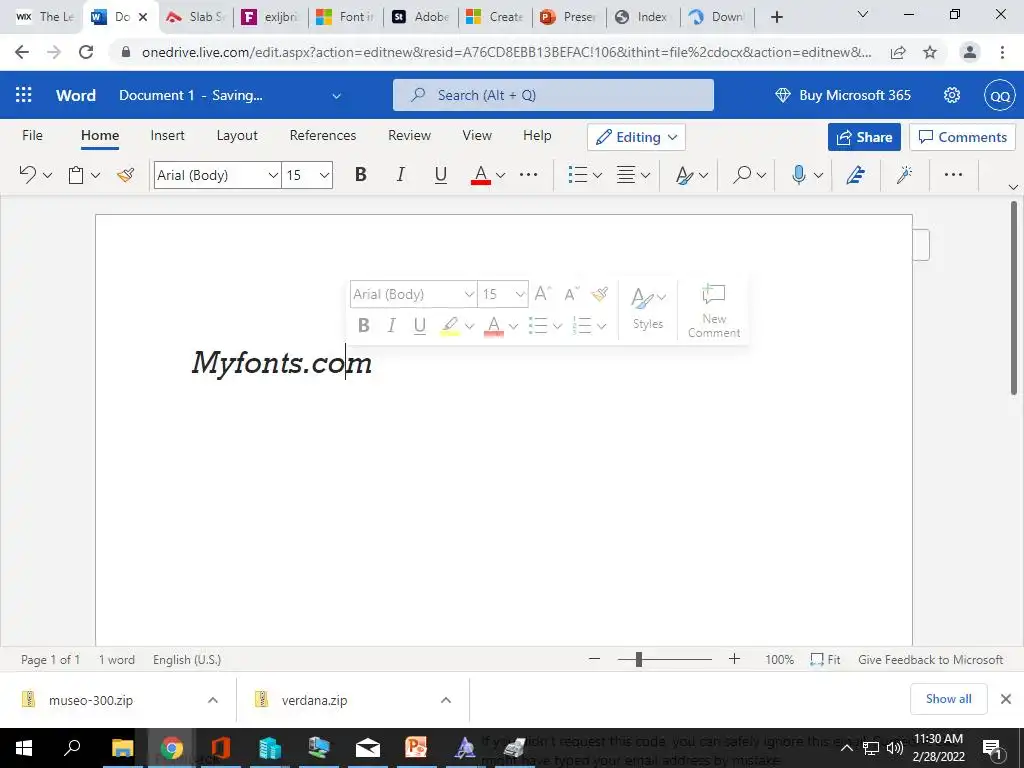Open Chrome from the Windows taskbar
Image resolution: width=1024 pixels, height=768 pixels.
(x=172, y=748)
